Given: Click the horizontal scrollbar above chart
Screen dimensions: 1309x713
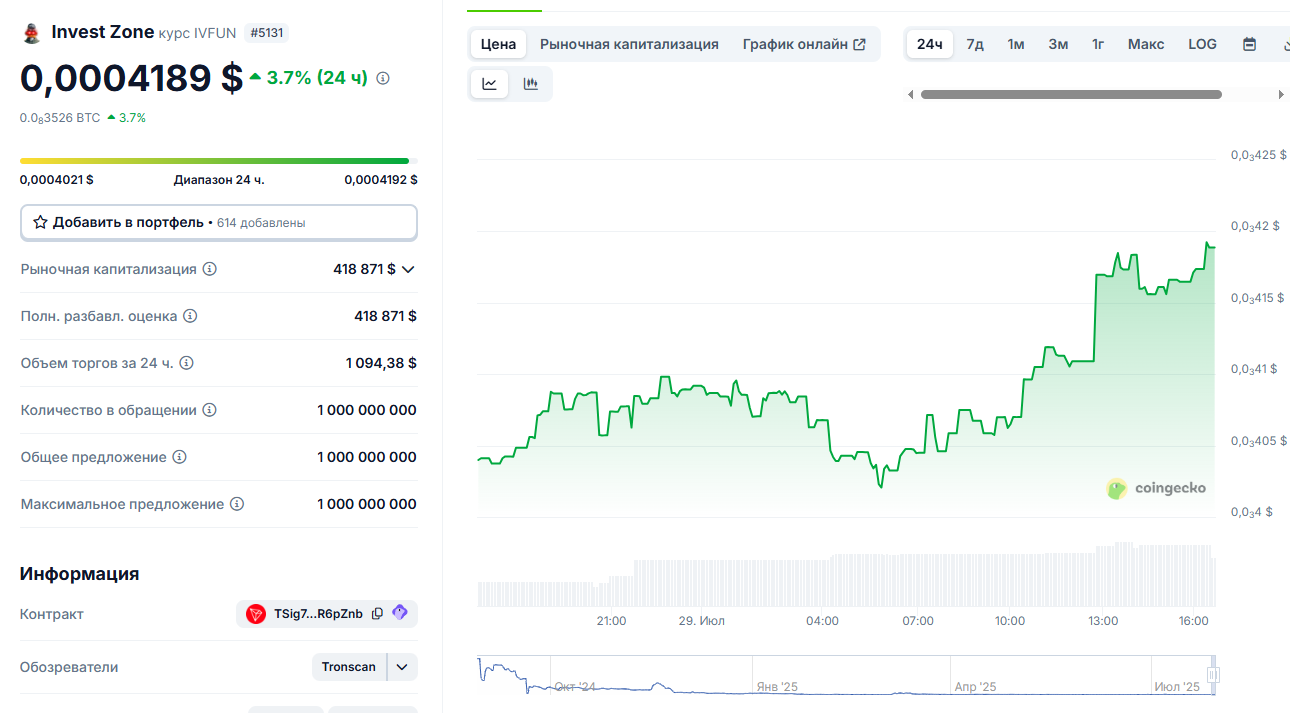Looking at the screenshot, I should coord(1071,95).
